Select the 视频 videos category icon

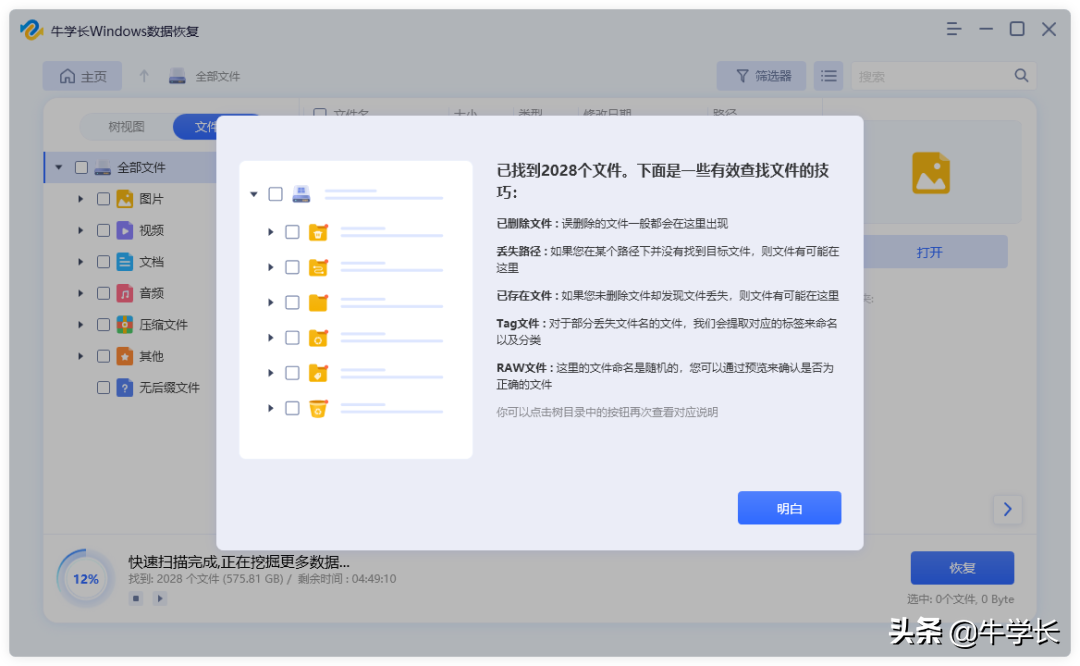tap(123, 230)
